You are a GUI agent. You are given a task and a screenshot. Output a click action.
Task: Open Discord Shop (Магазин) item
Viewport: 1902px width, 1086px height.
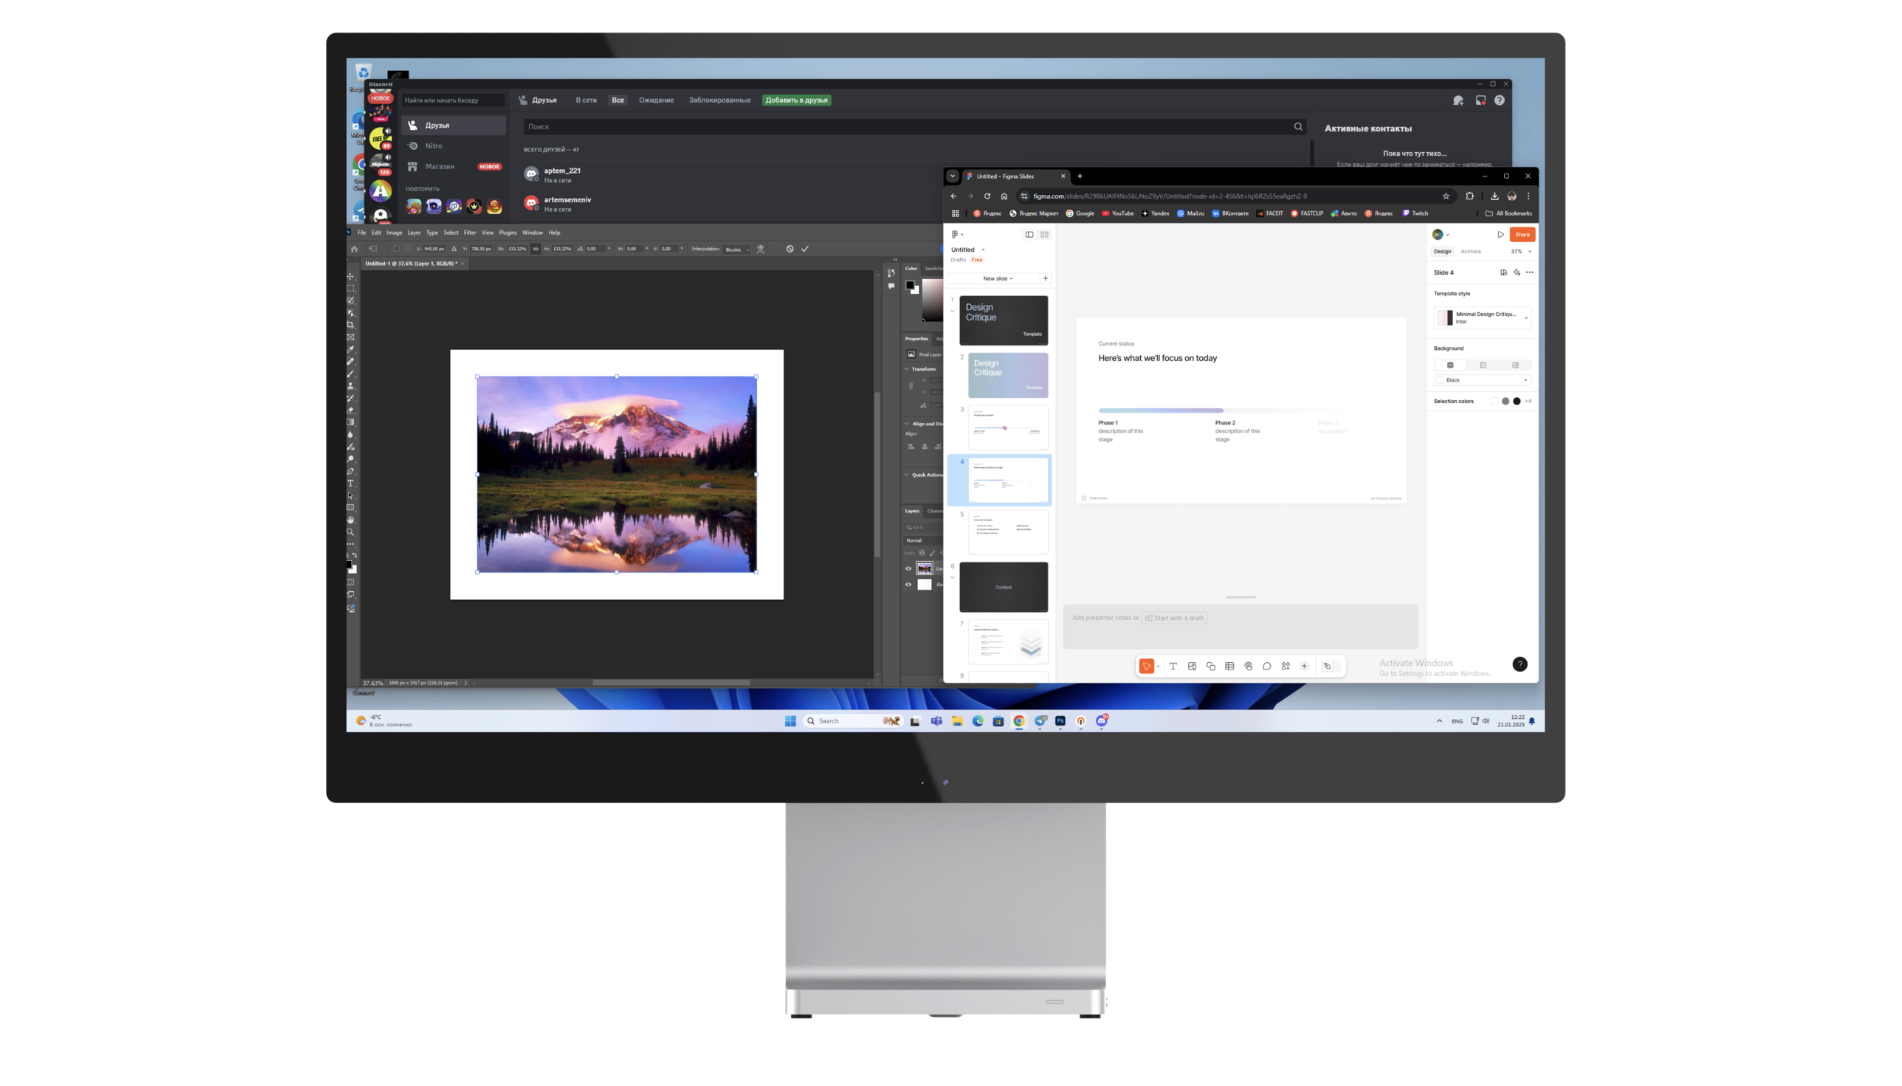(454, 166)
